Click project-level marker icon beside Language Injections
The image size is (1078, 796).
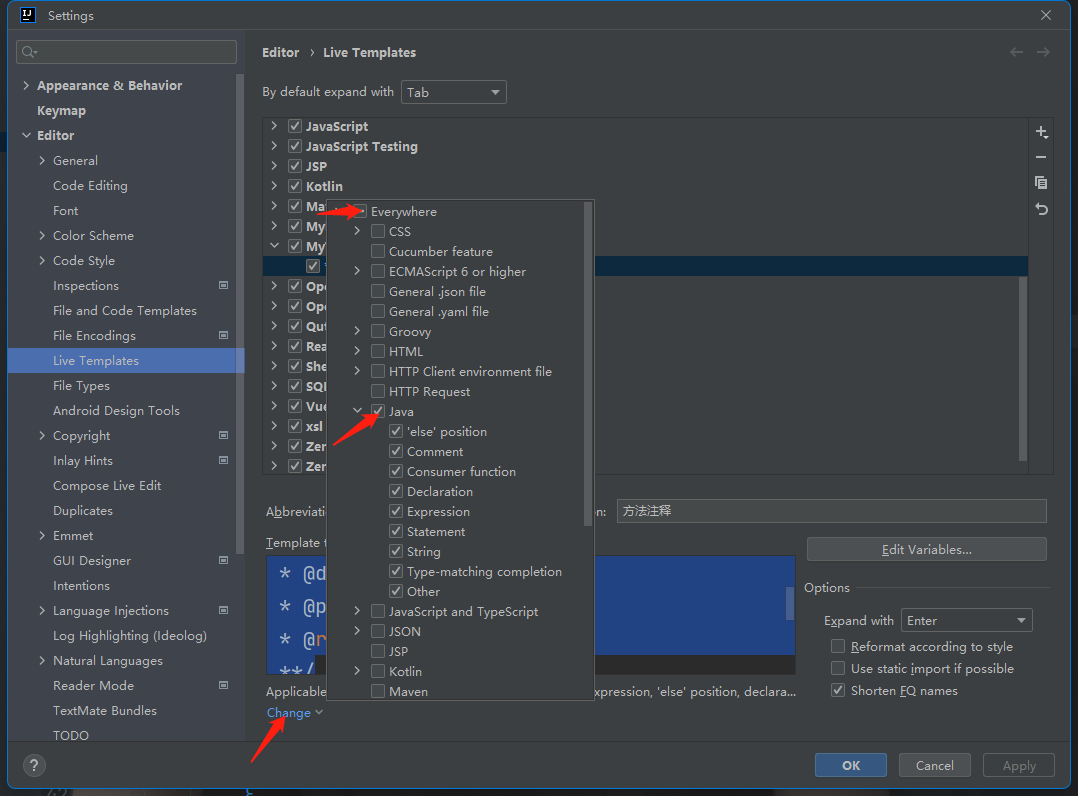click(223, 610)
